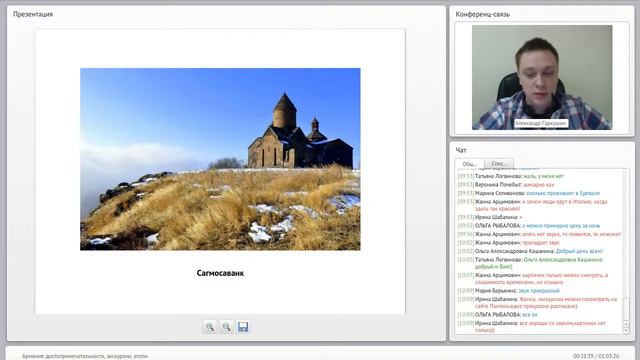Click the Сагмосаванк monastery photo on slide

pyautogui.click(x=220, y=159)
